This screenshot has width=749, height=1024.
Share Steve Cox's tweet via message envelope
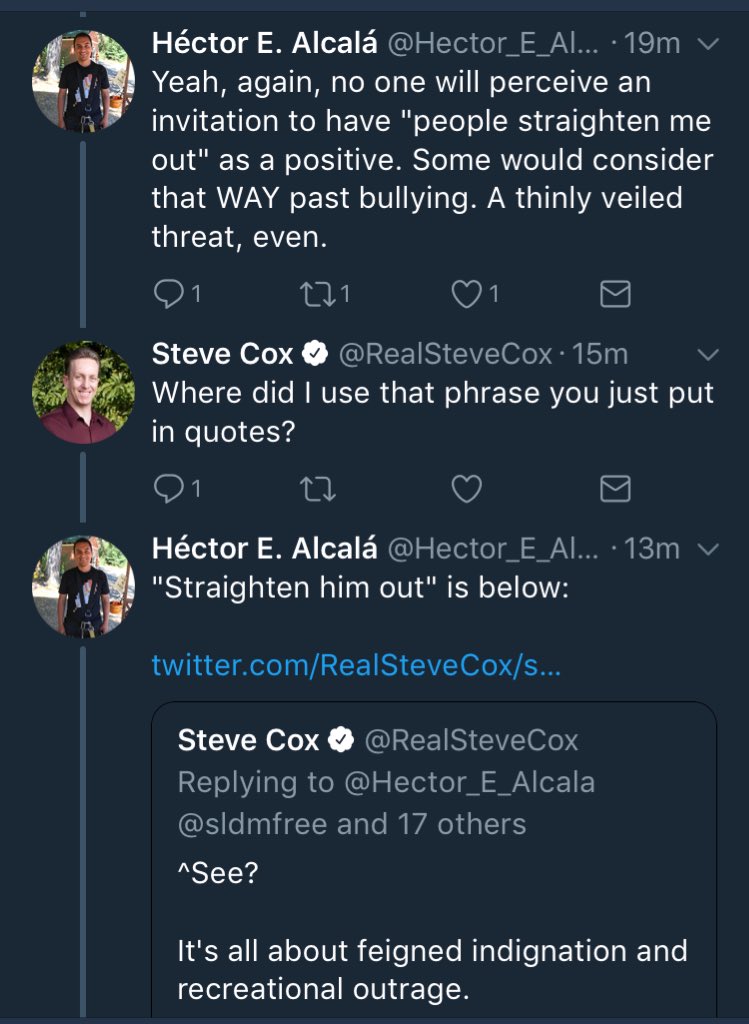(614, 488)
